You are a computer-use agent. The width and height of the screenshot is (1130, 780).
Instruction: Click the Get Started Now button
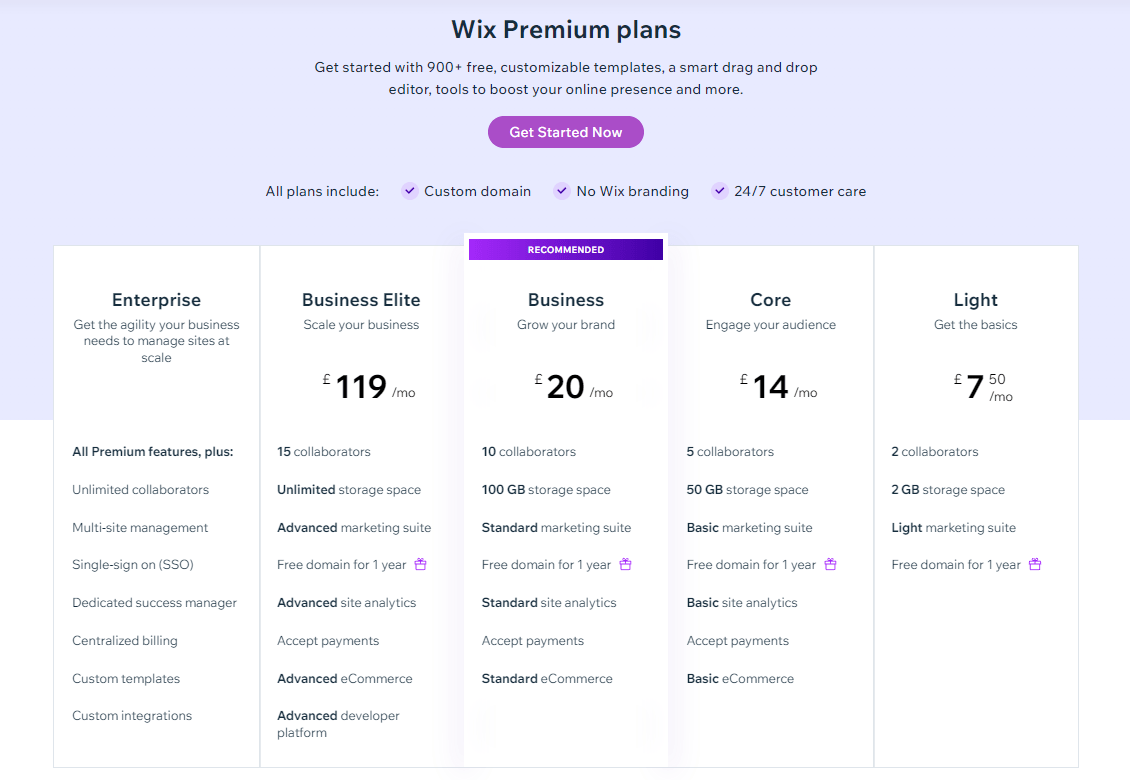(565, 131)
